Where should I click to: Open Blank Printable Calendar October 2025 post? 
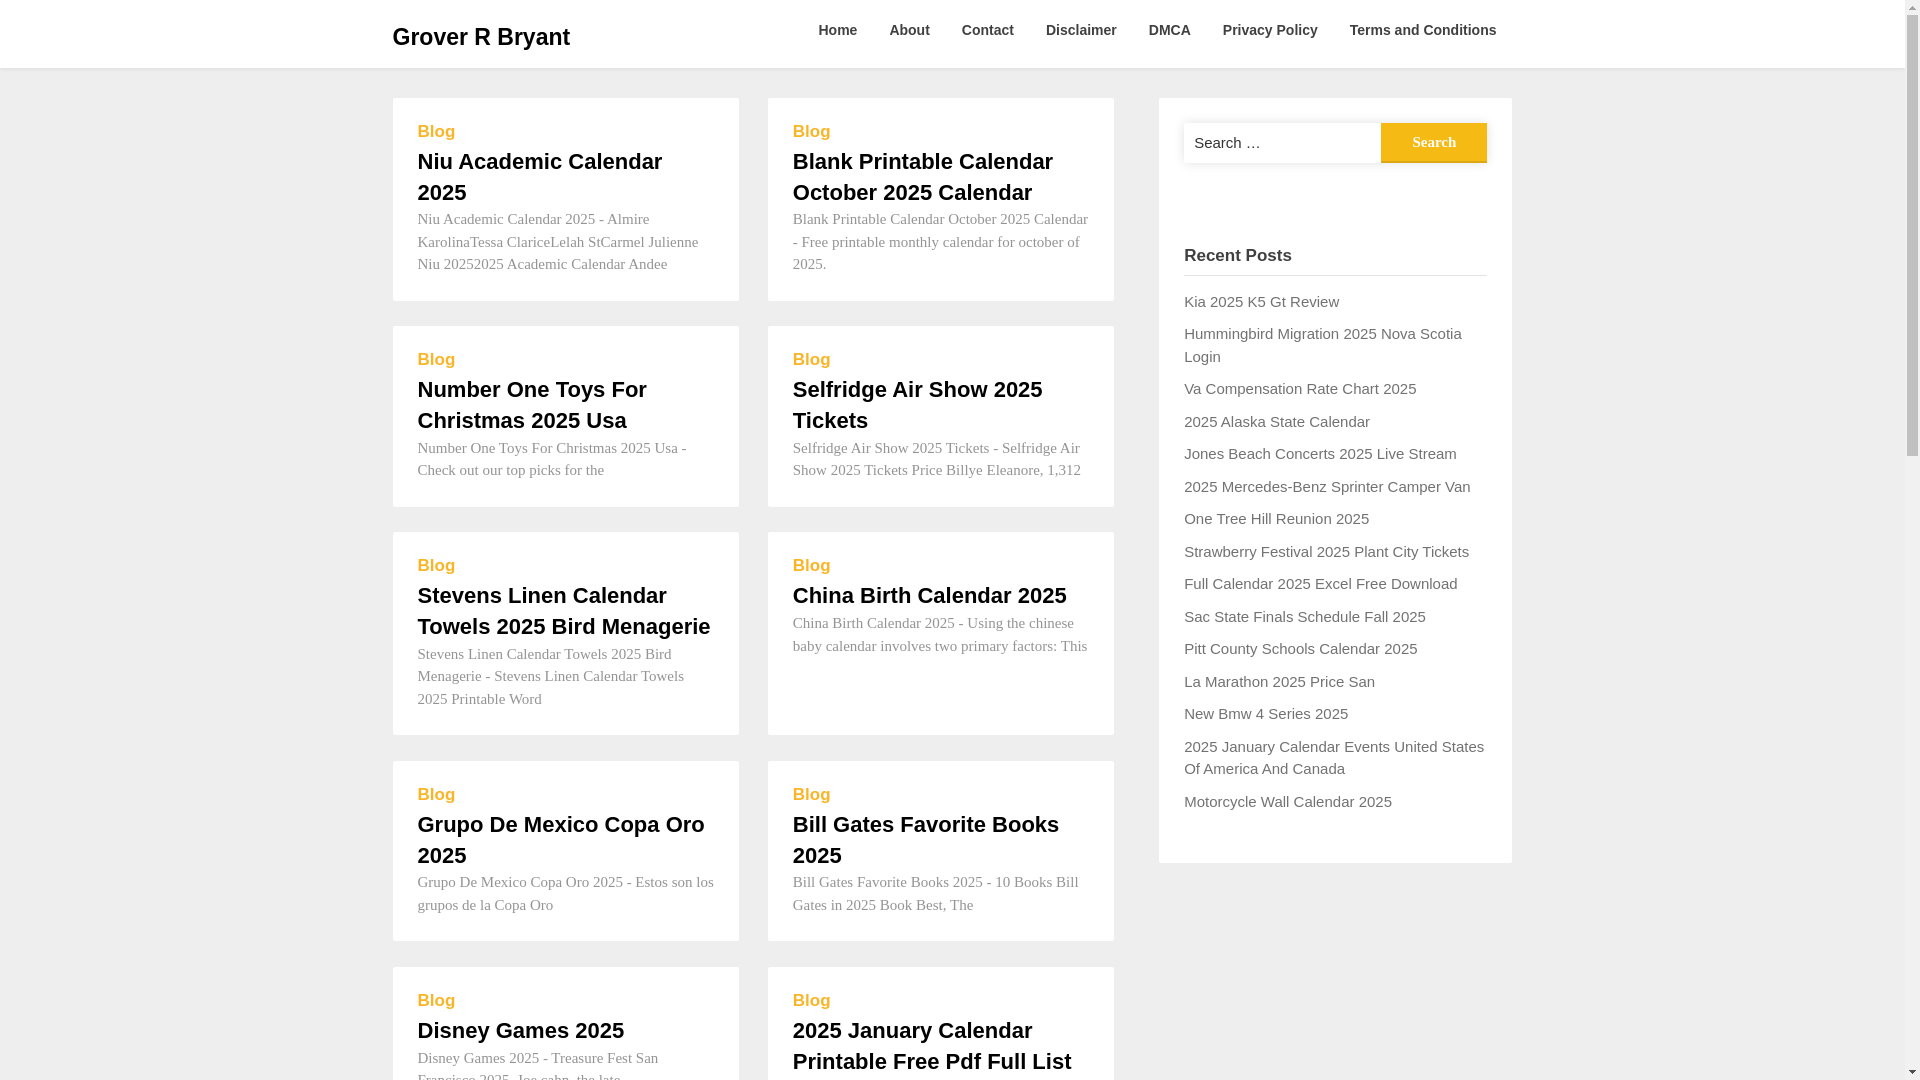pyautogui.click(x=922, y=177)
